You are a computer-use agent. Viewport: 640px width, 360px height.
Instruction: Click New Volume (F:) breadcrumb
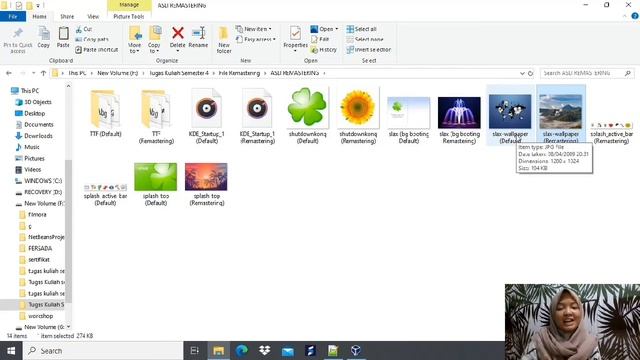[x=118, y=73]
